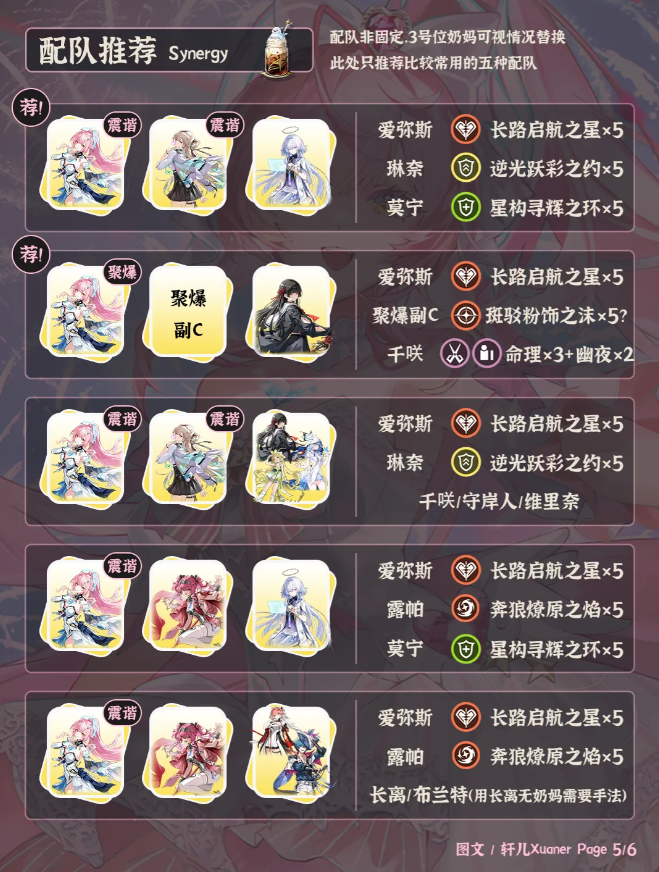The width and height of the screenshot is (659, 872).
Task: Select the 聚爆副C placeholder card
Action: coord(188,313)
